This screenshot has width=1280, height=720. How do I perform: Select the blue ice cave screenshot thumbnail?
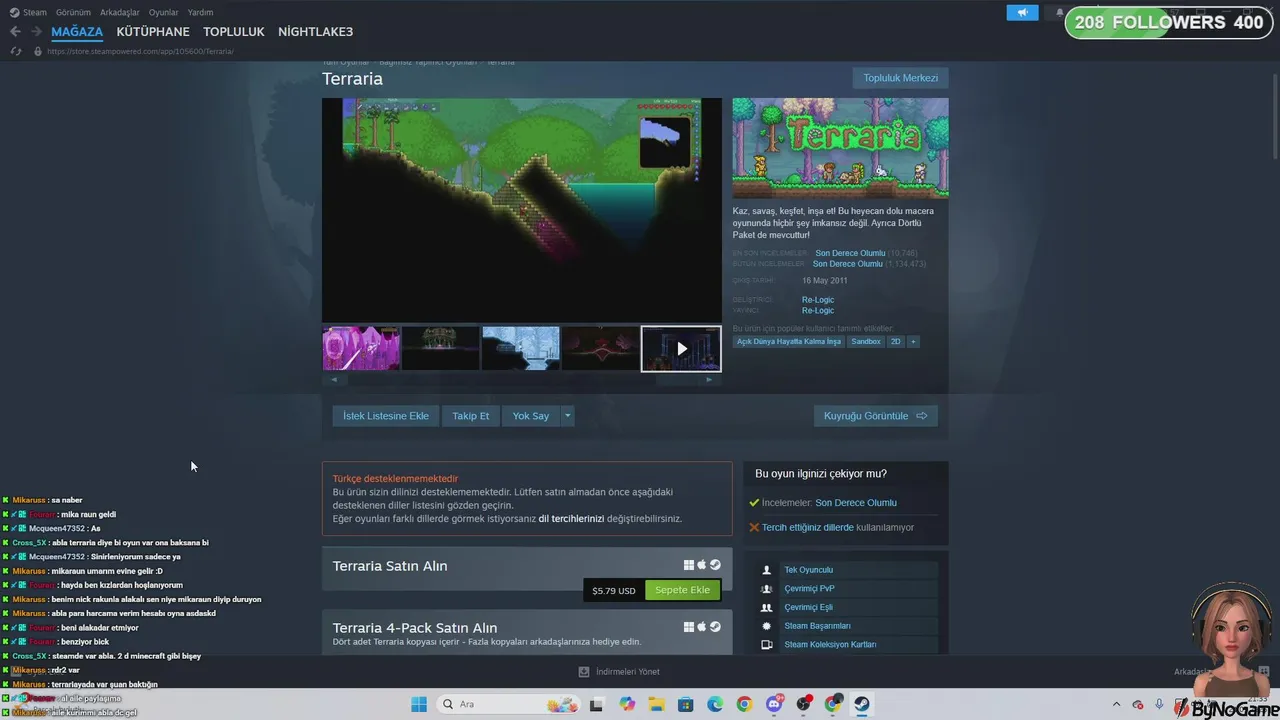[521, 348]
